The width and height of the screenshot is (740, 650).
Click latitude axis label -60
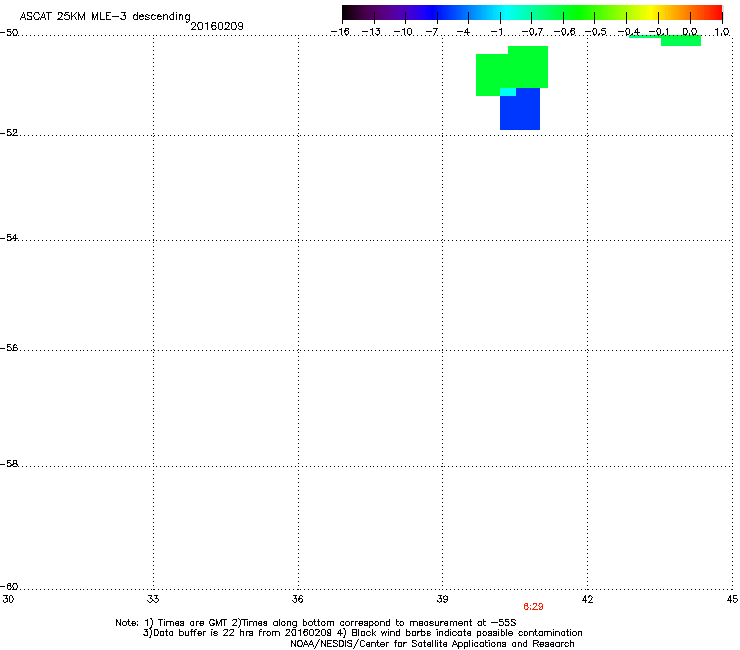pyautogui.click(x=9, y=586)
